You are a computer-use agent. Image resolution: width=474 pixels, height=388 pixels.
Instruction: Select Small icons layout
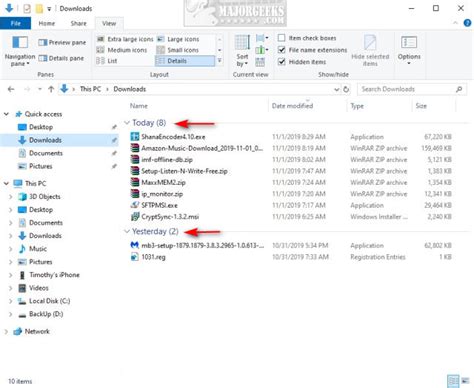(178, 50)
